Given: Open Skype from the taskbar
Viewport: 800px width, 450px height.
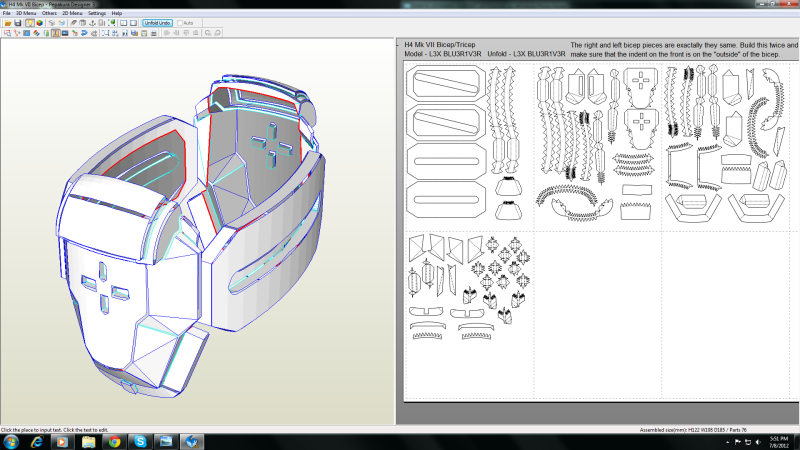Looking at the screenshot, I should [x=140, y=442].
